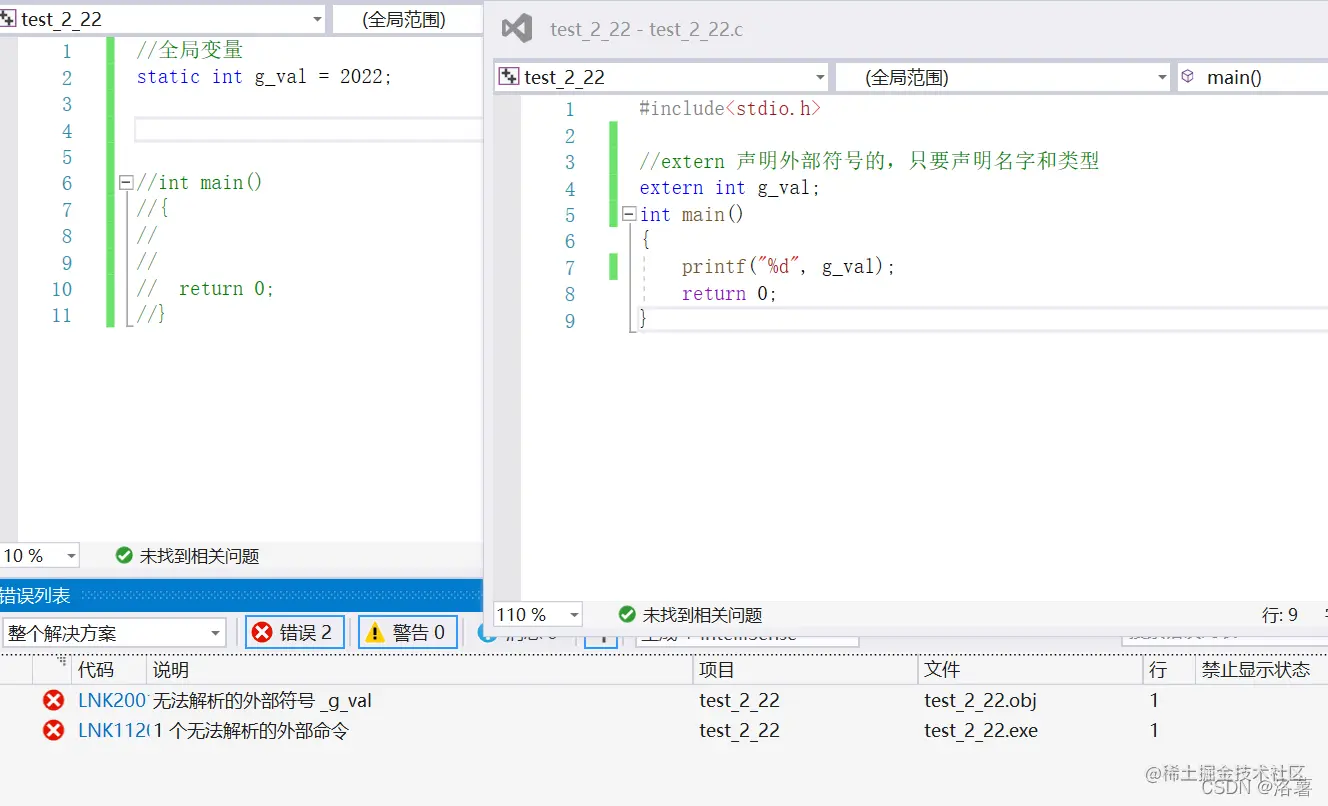
Task: Click the test_2_22.exe file cell
Action: click(981, 731)
